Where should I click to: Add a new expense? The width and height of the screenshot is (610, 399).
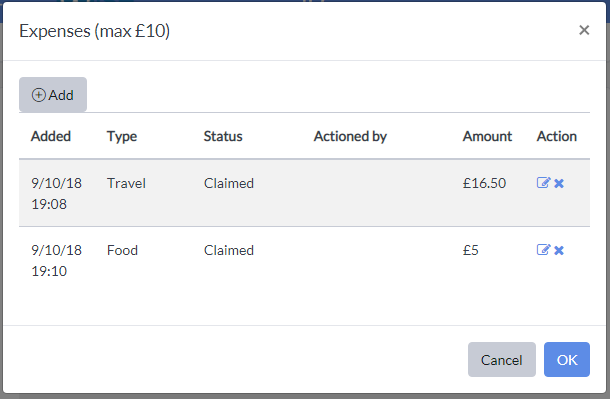(53, 94)
